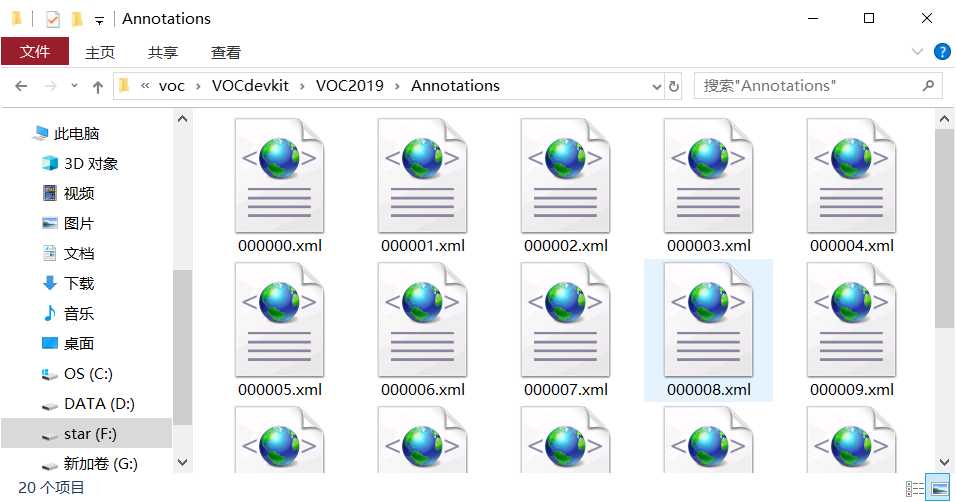
Task: Open OS (C:) drive
Action: click(77, 373)
